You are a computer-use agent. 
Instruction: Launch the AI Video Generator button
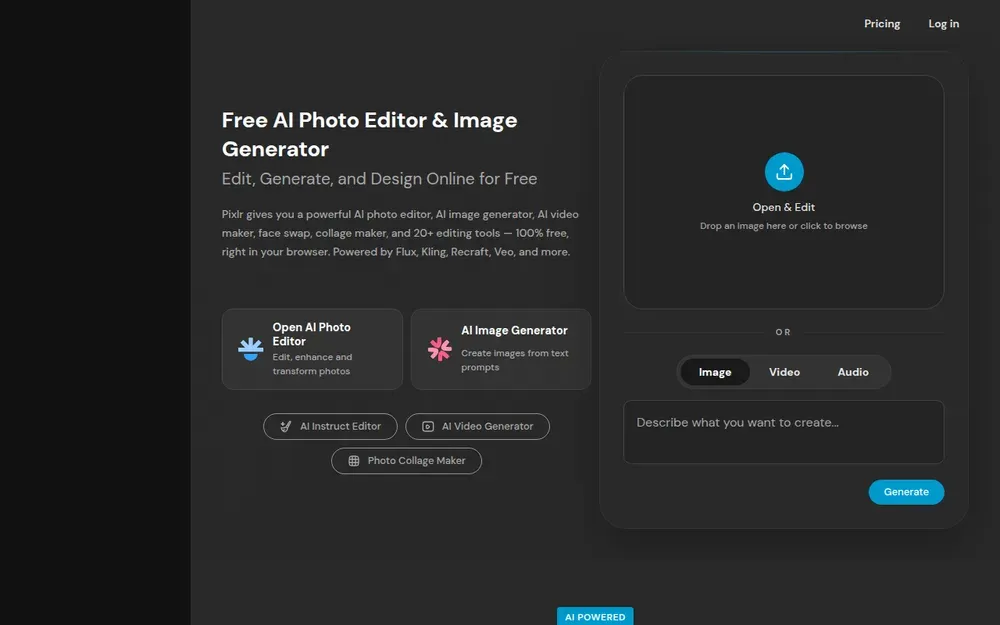[478, 427]
